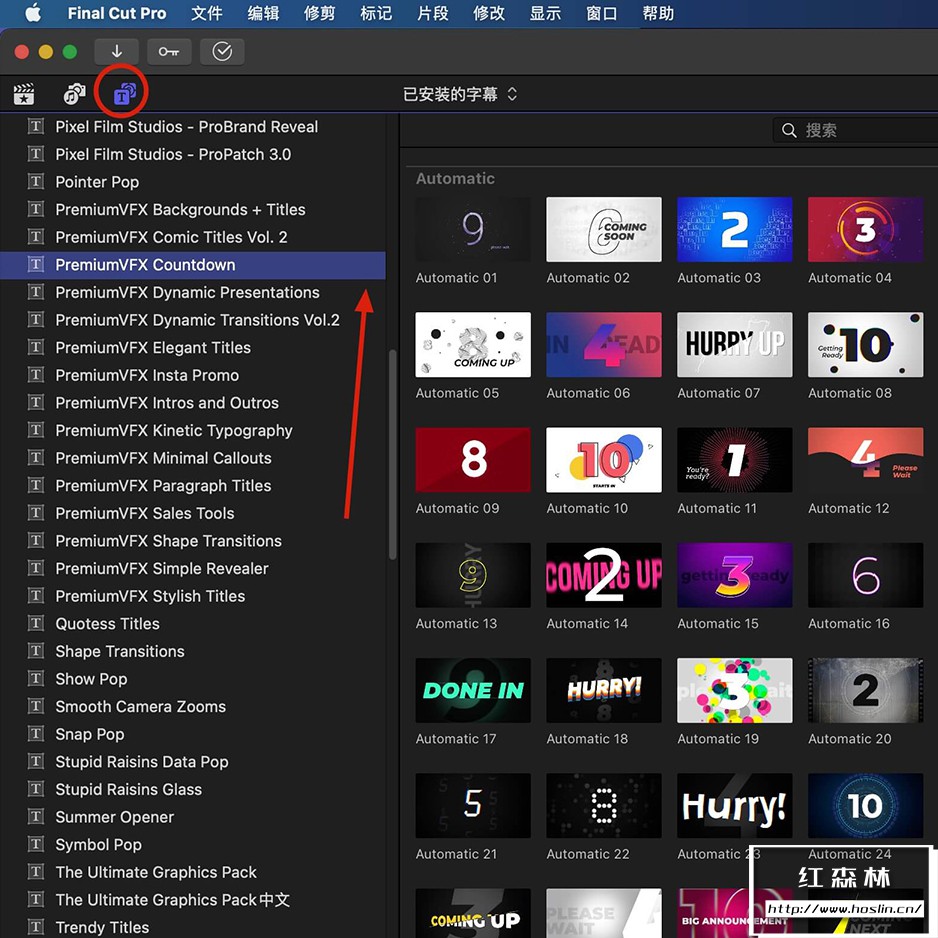Select PremiumVFX Elegant Titles category
938x938 pixels.
(x=153, y=348)
